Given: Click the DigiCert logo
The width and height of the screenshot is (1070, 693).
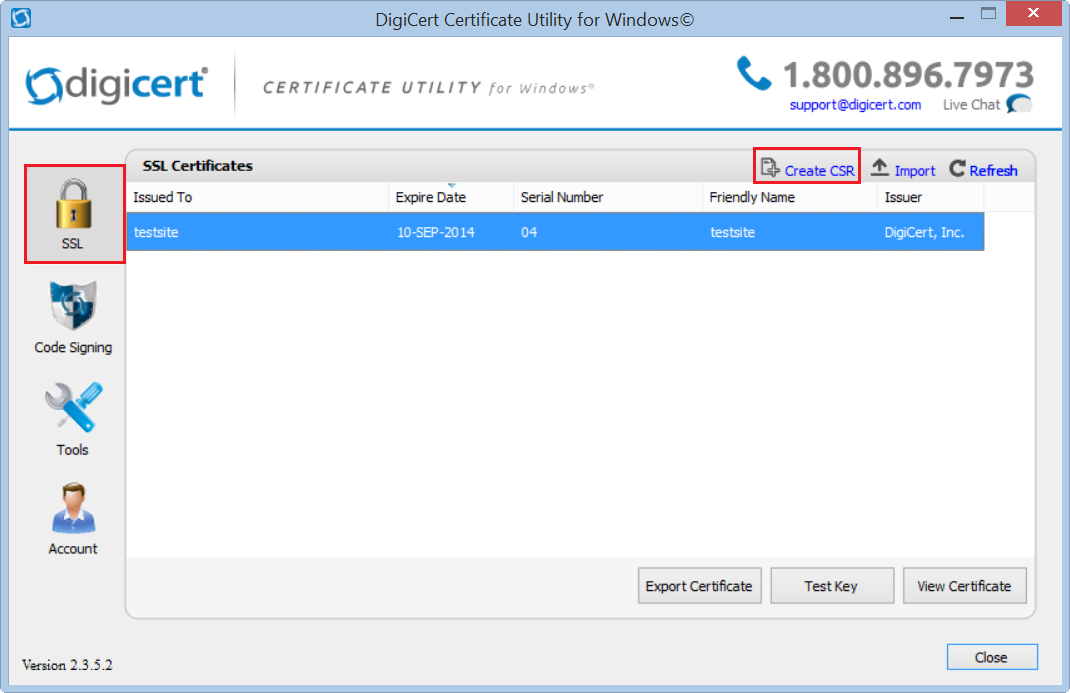Looking at the screenshot, I should point(116,86).
